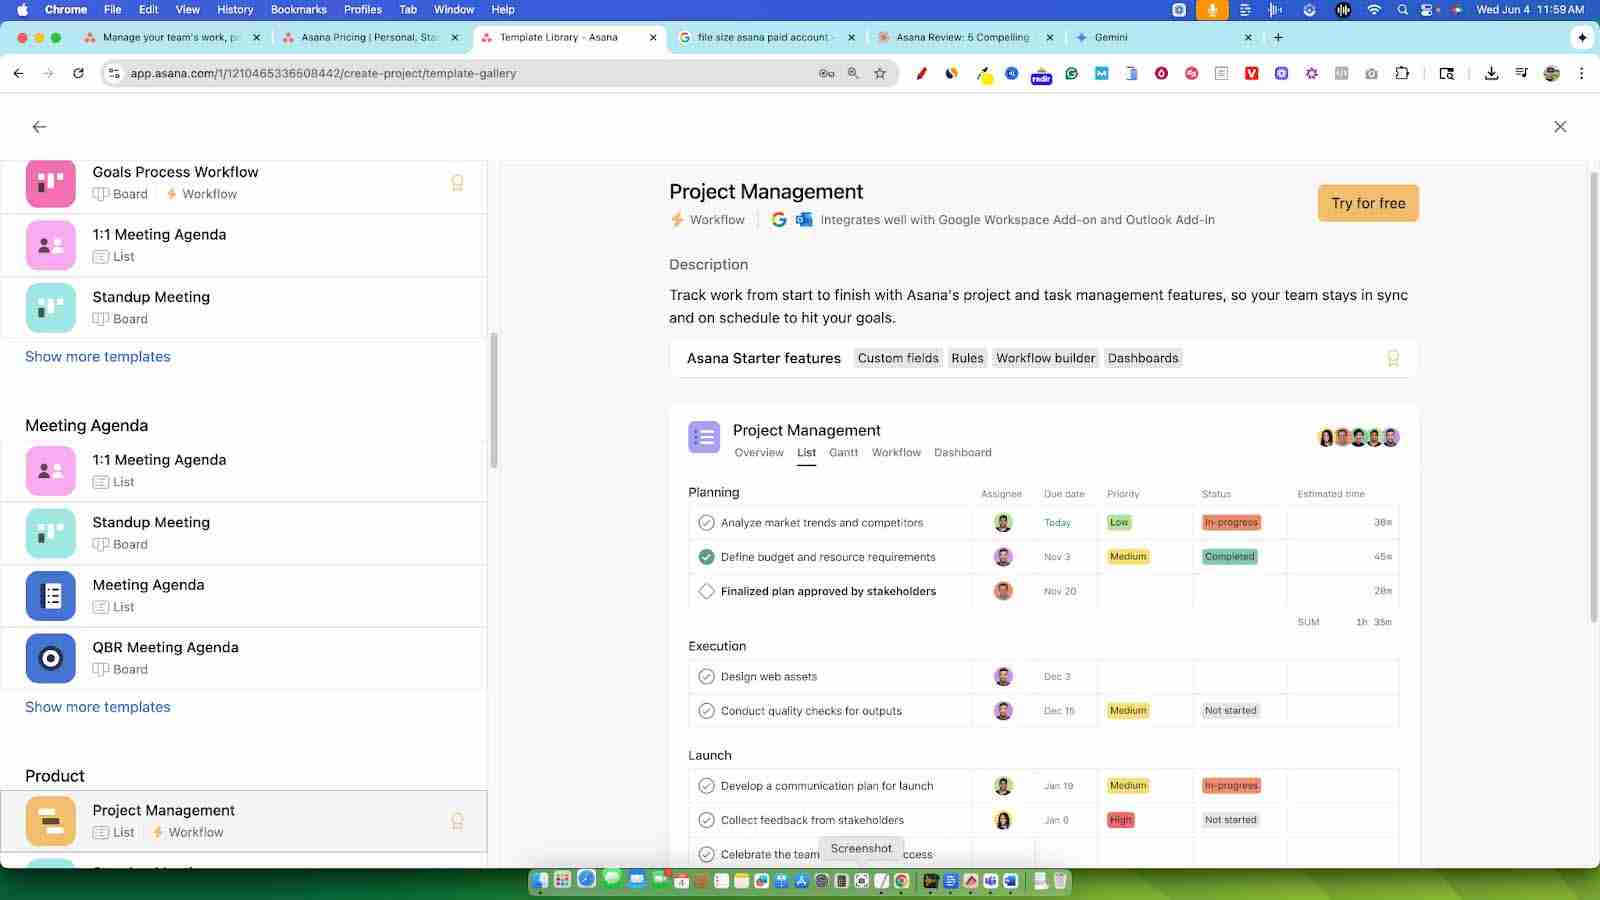Expand 'Show more templates' under Meeting Agenda
This screenshot has width=1600, height=900.
tap(97, 707)
